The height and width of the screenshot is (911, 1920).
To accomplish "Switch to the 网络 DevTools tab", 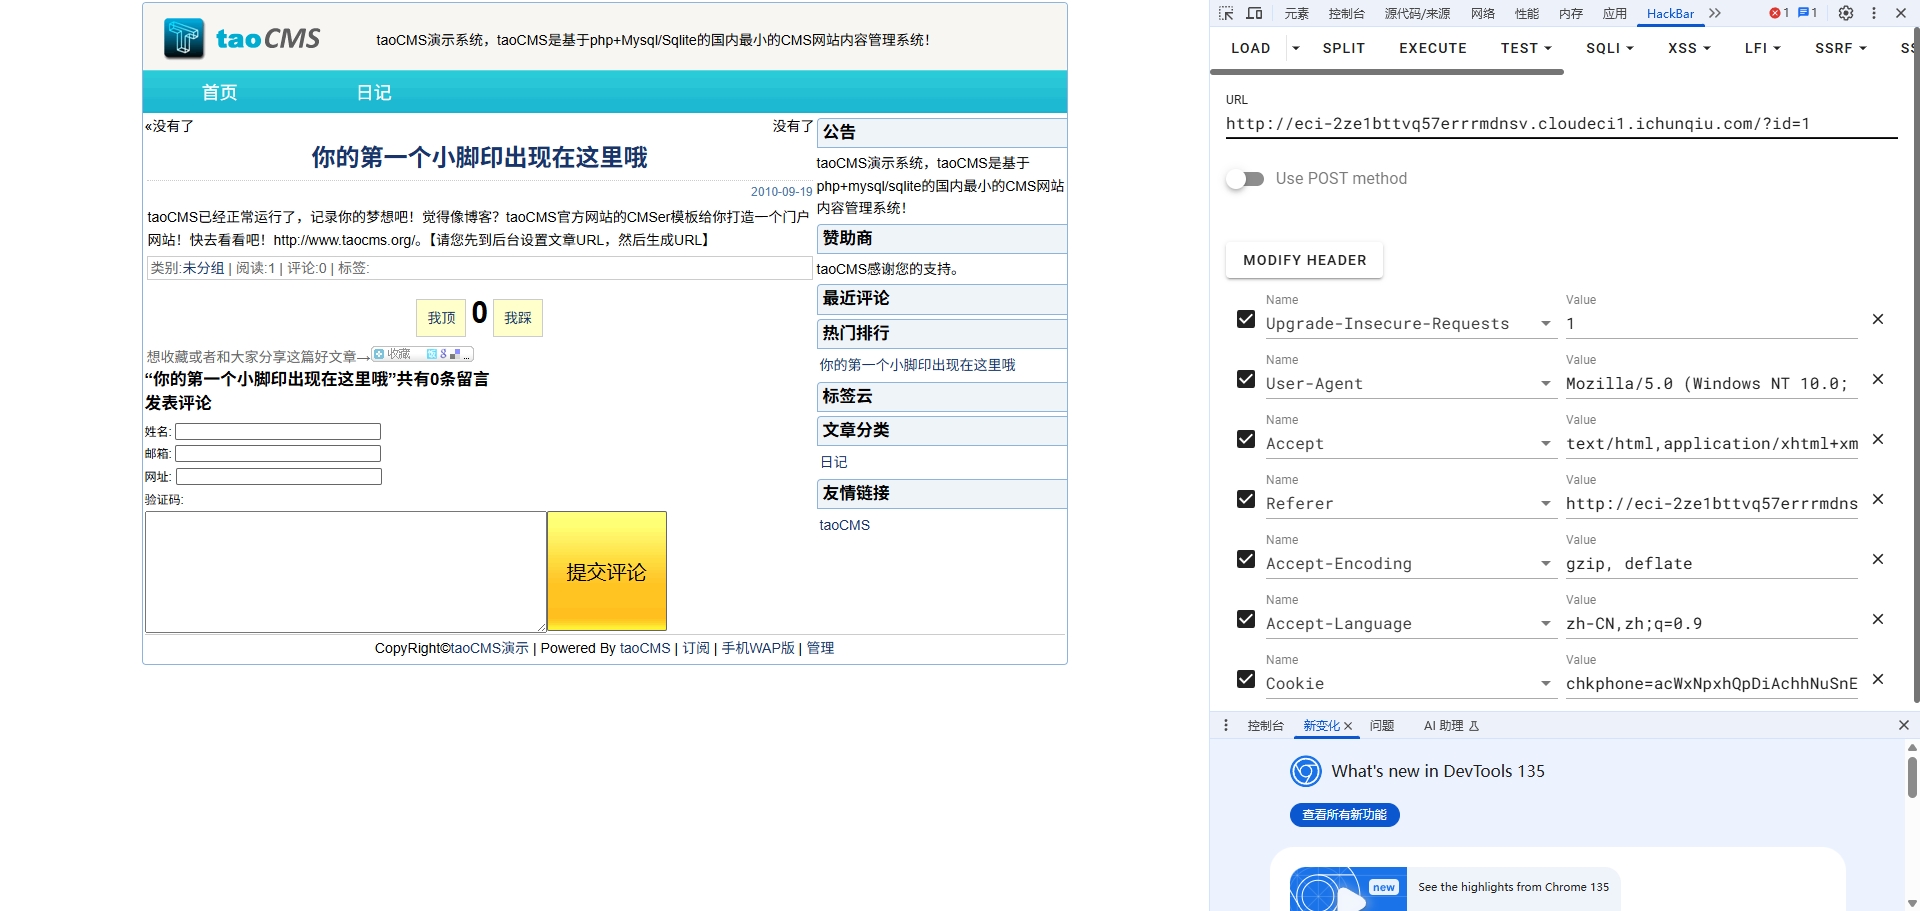I will tap(1482, 13).
